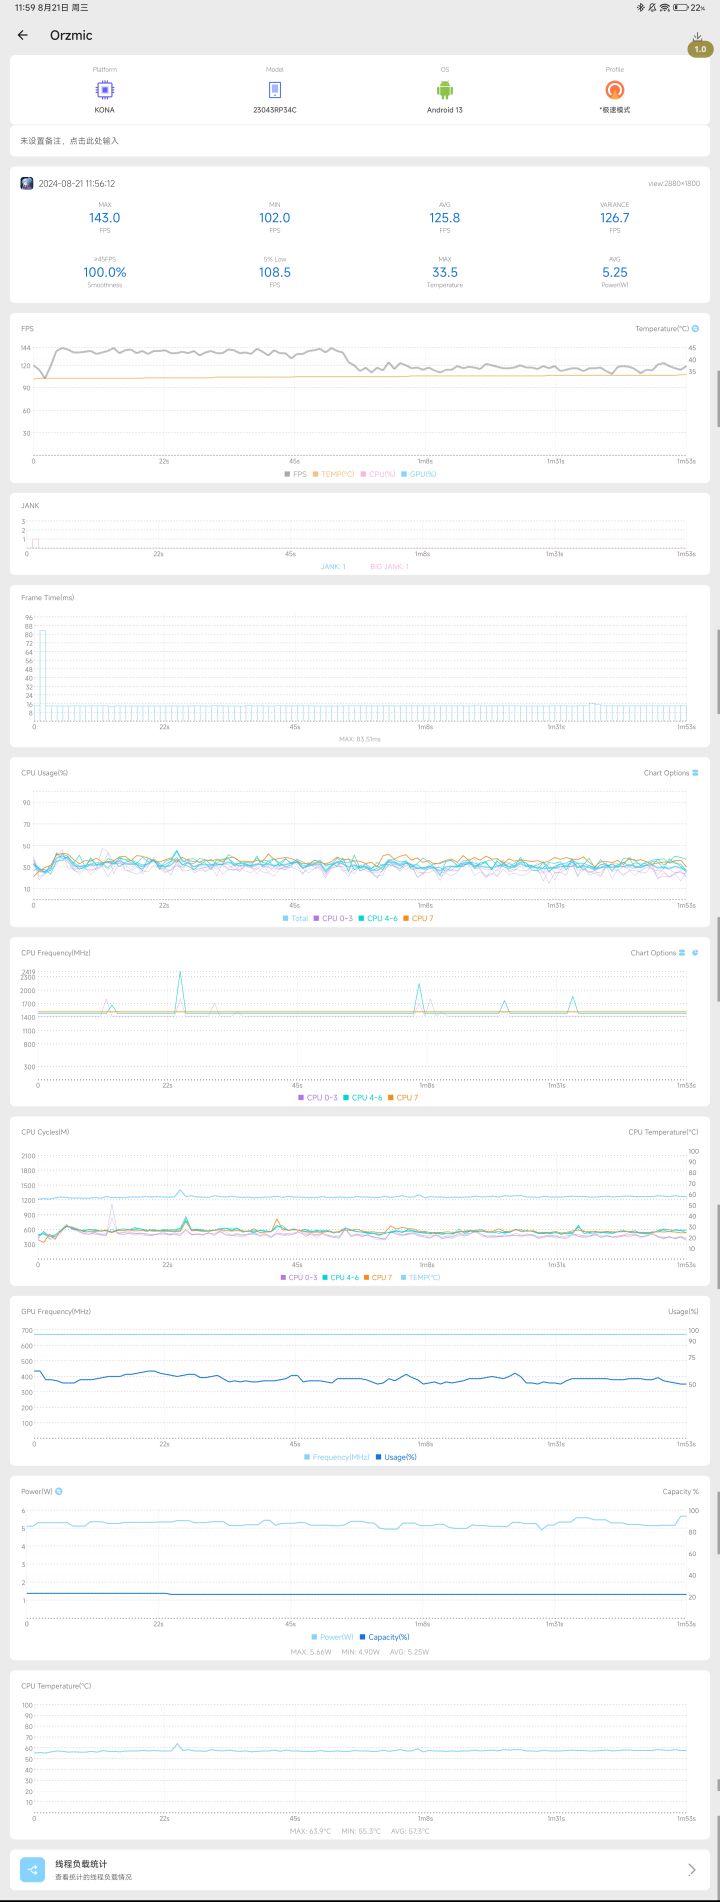Toggle TEMP(°C) legend in FPS chart
This screenshot has height=1902, width=720.
coord(334,474)
